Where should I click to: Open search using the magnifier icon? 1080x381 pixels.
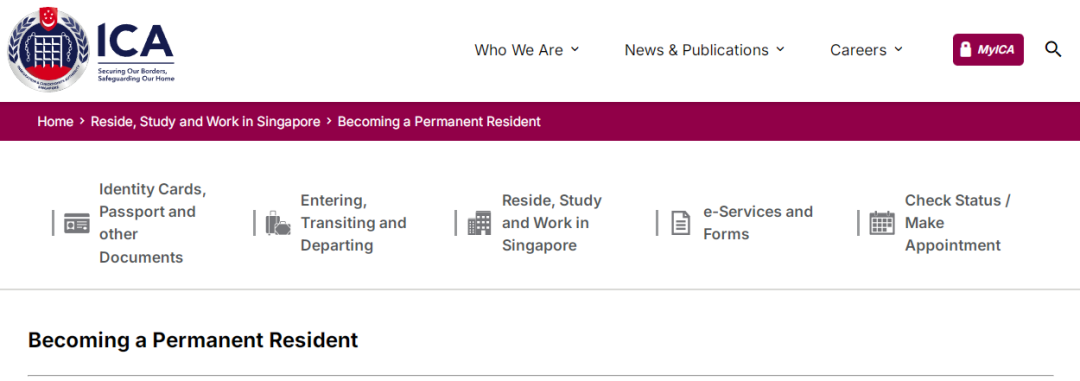(1052, 50)
